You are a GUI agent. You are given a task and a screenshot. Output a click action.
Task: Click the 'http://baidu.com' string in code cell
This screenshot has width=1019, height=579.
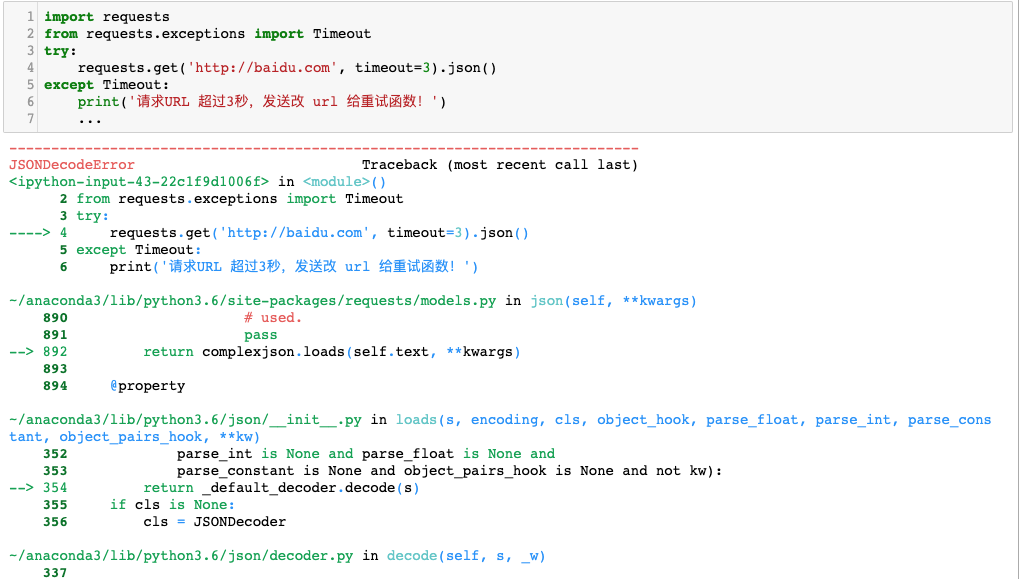263,68
